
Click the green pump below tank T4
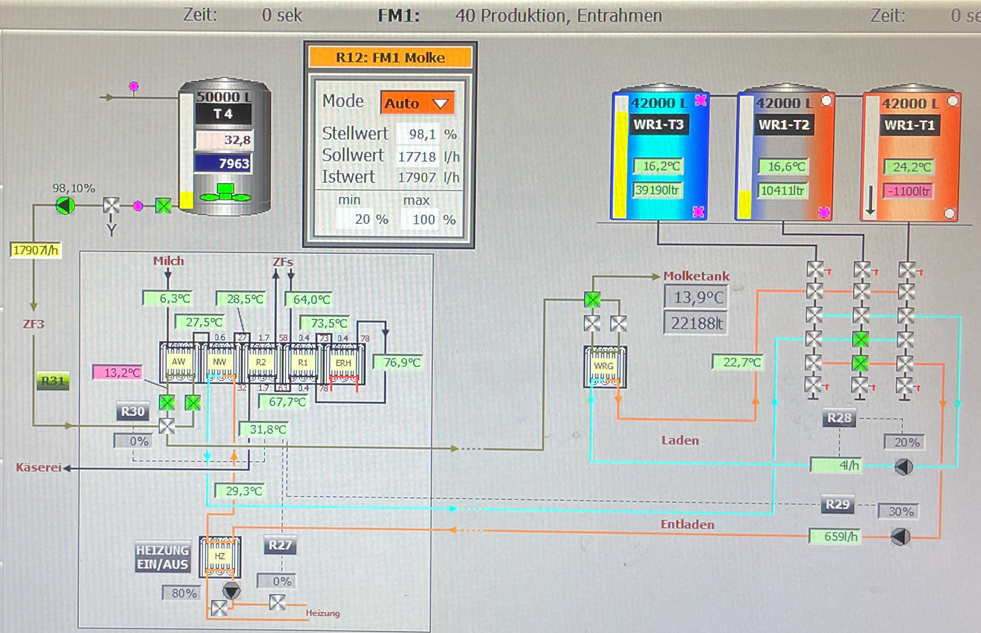(65, 206)
